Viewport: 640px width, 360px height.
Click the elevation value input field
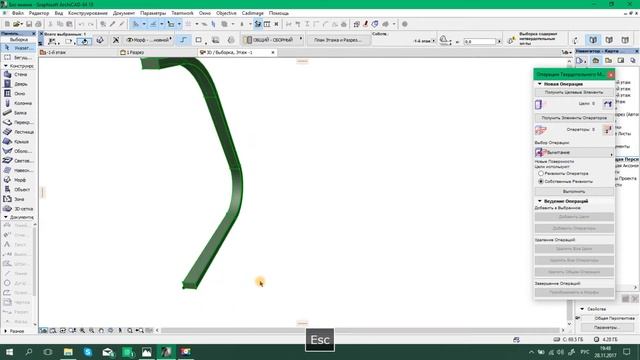[x=480, y=41]
